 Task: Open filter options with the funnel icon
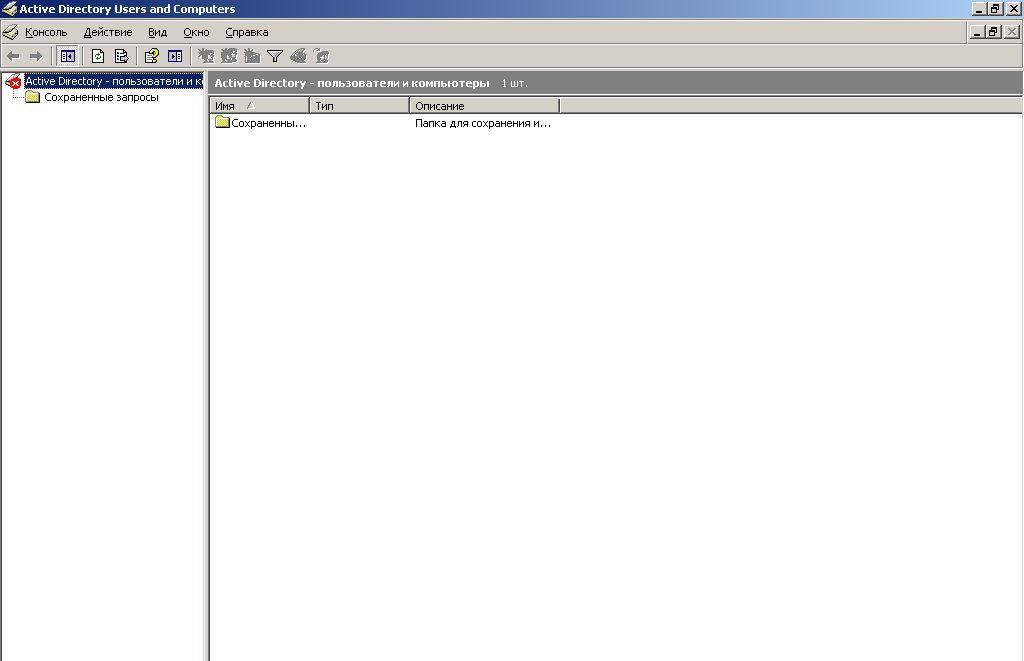pos(275,56)
